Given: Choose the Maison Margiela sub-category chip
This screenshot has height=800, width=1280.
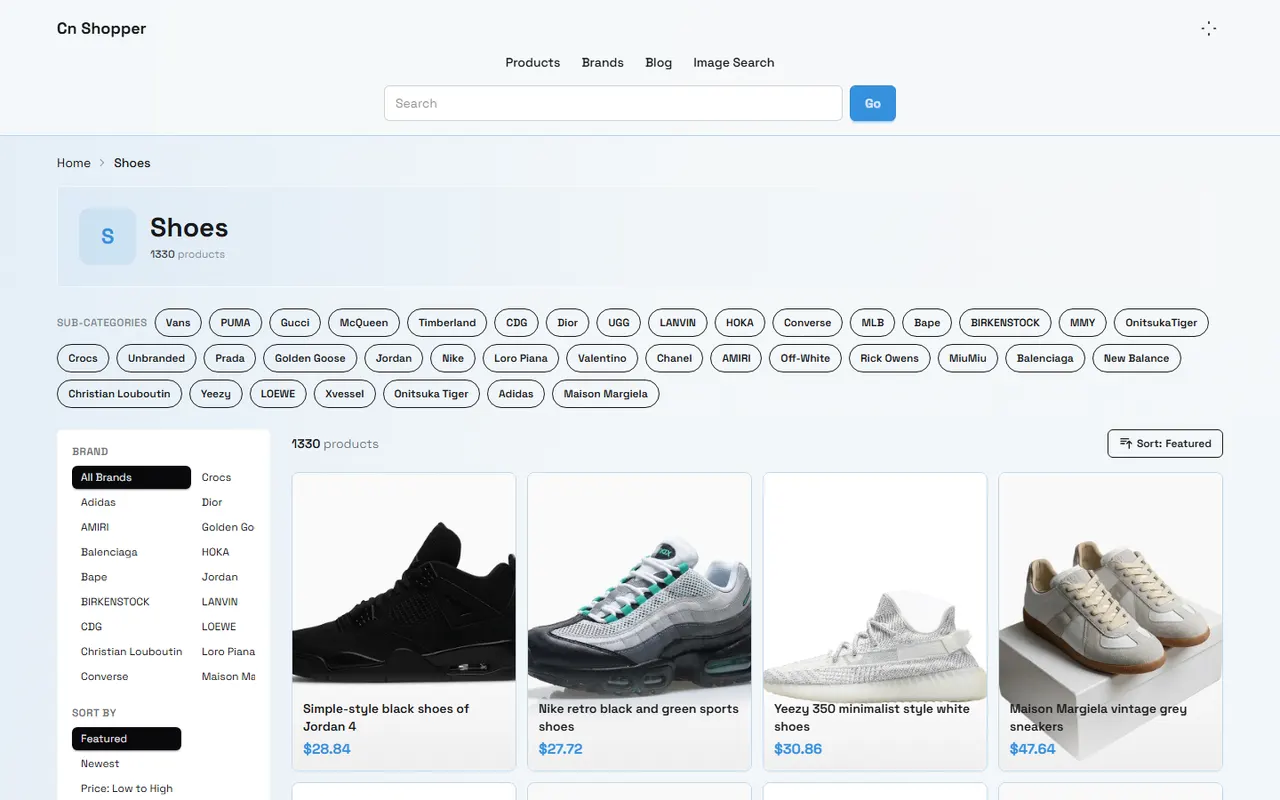Looking at the screenshot, I should point(605,394).
